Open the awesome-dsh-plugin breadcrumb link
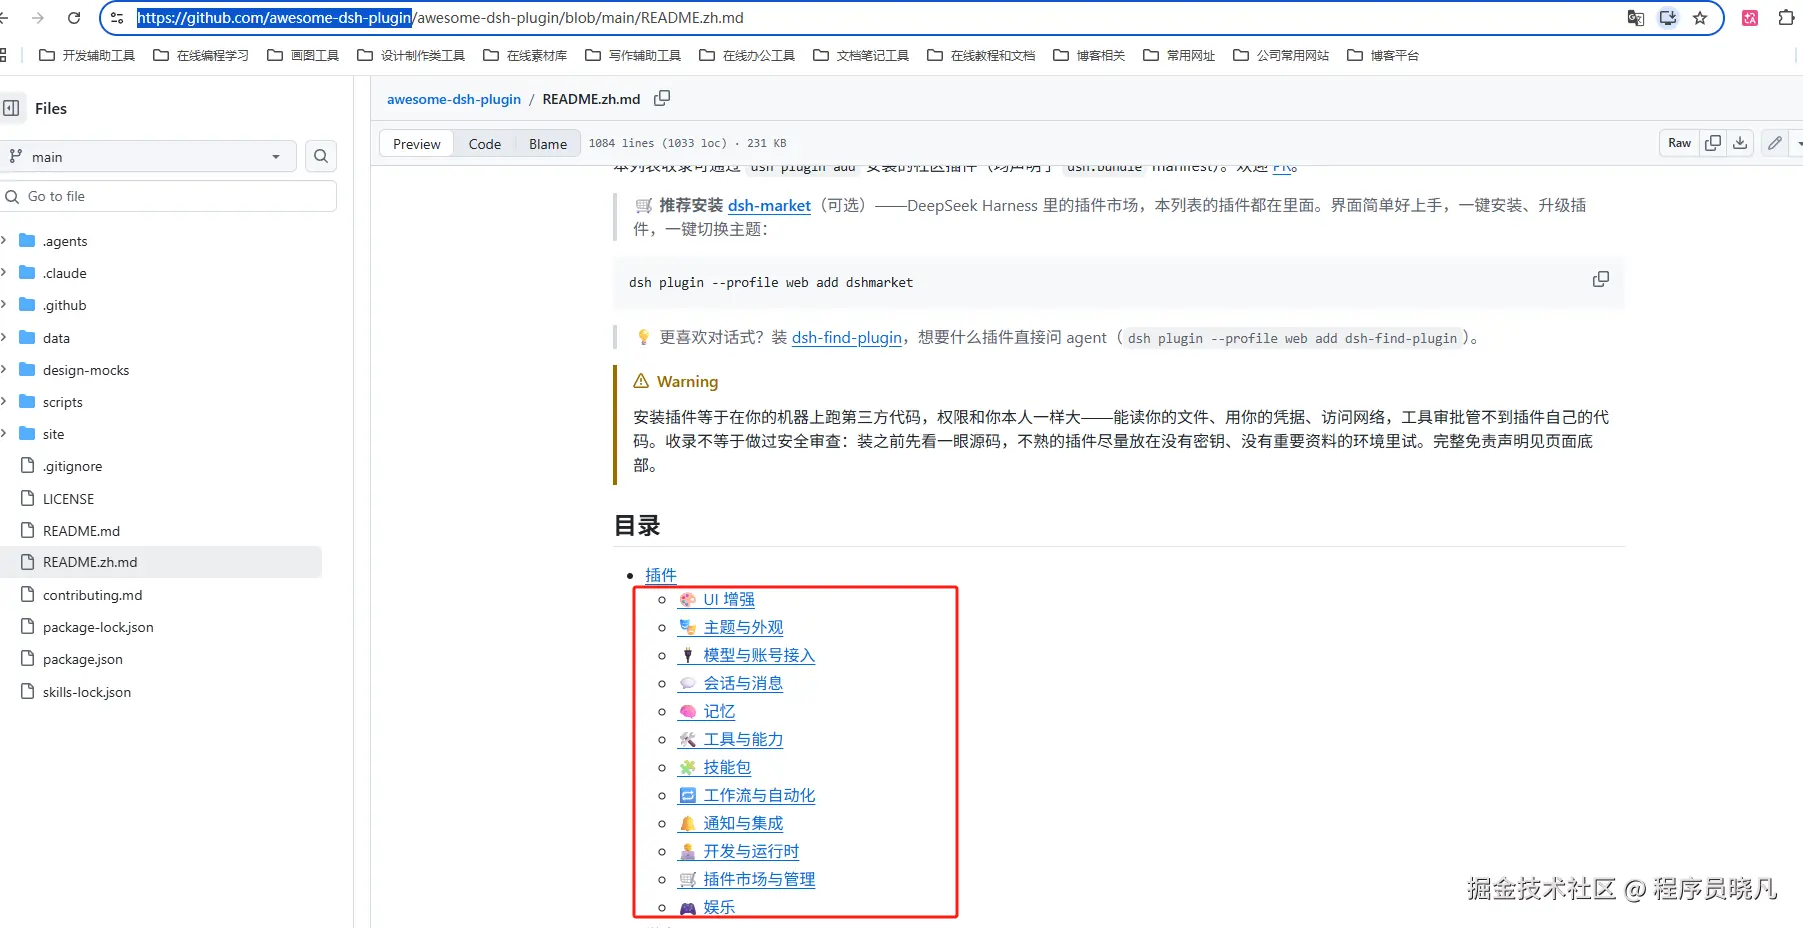 click(454, 99)
